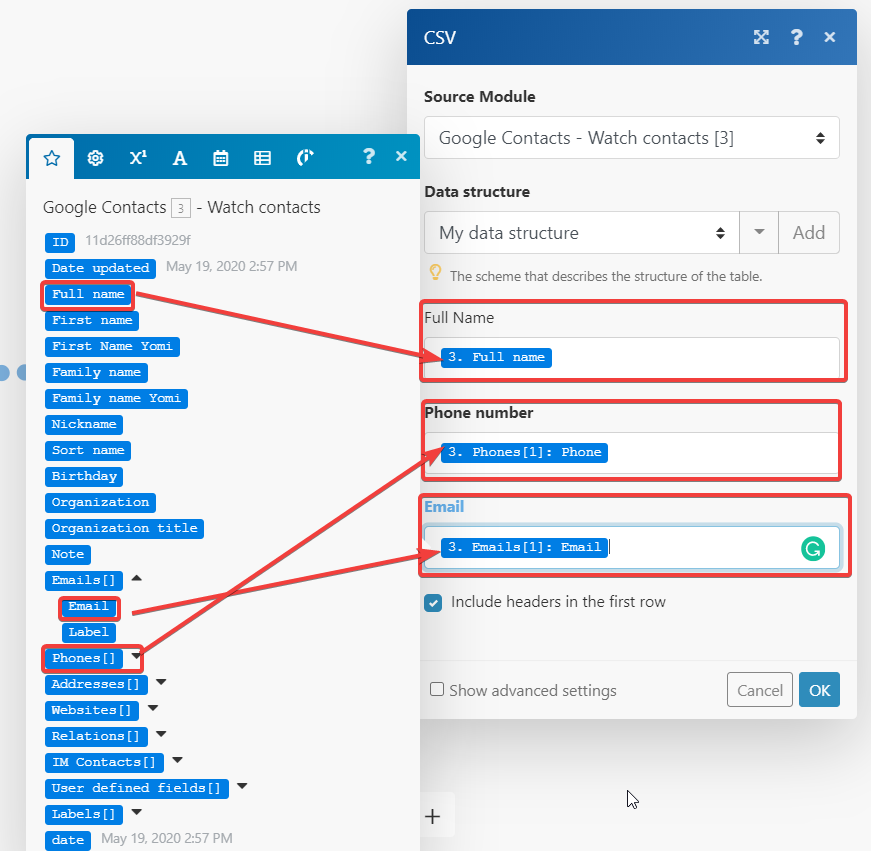Expand the Websites[] array

[x=153, y=708]
